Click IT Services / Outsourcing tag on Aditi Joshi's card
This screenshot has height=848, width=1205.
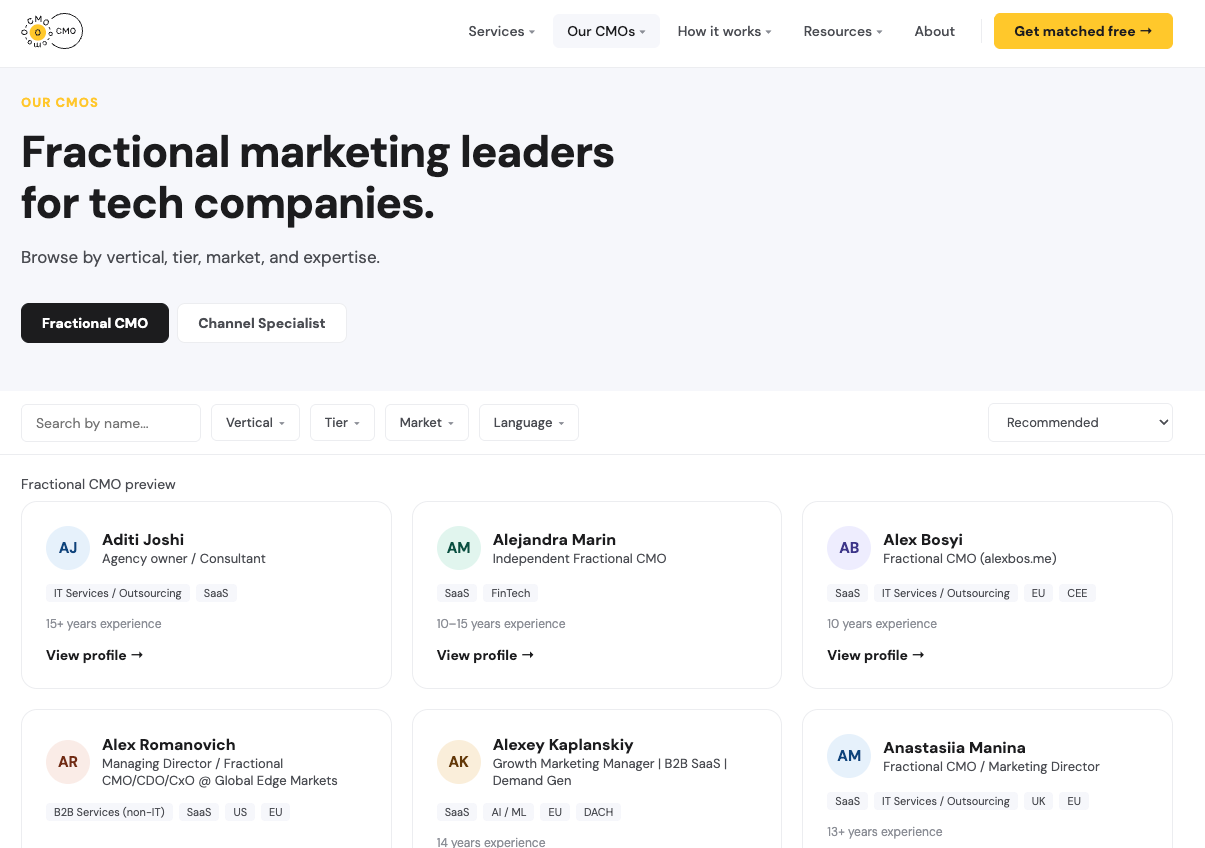tap(118, 593)
